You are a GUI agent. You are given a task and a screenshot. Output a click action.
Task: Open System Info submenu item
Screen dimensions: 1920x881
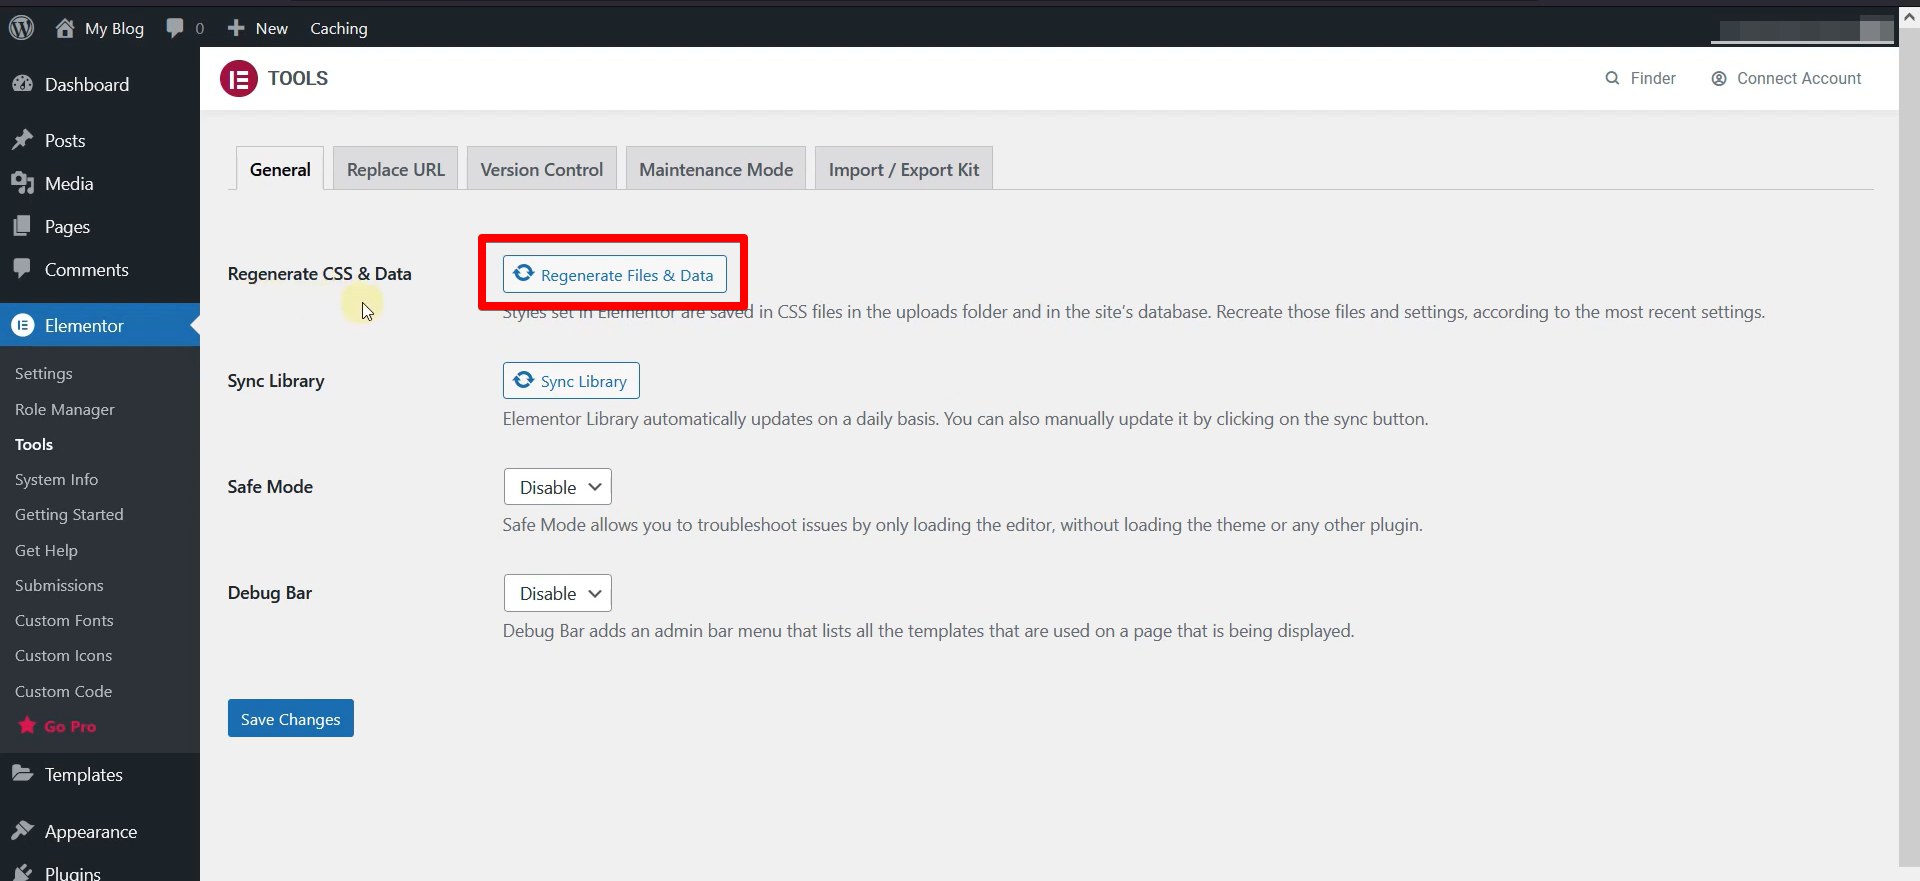click(x=56, y=480)
